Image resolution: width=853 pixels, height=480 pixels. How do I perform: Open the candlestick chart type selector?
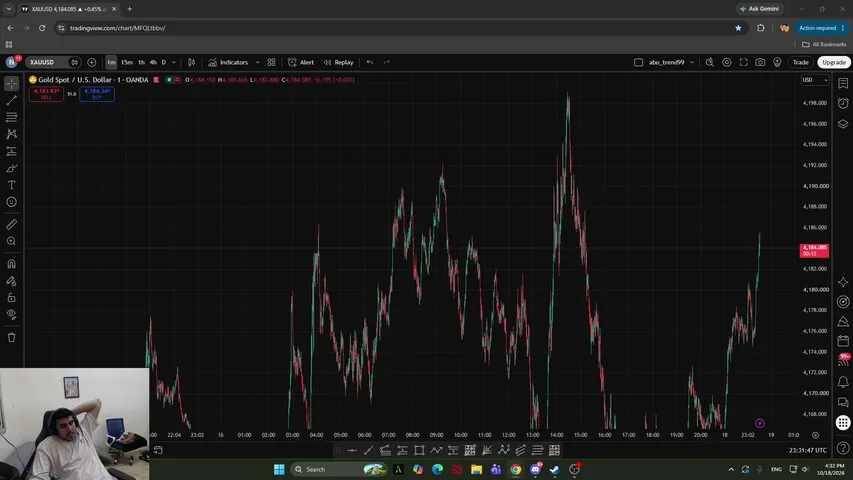191,62
